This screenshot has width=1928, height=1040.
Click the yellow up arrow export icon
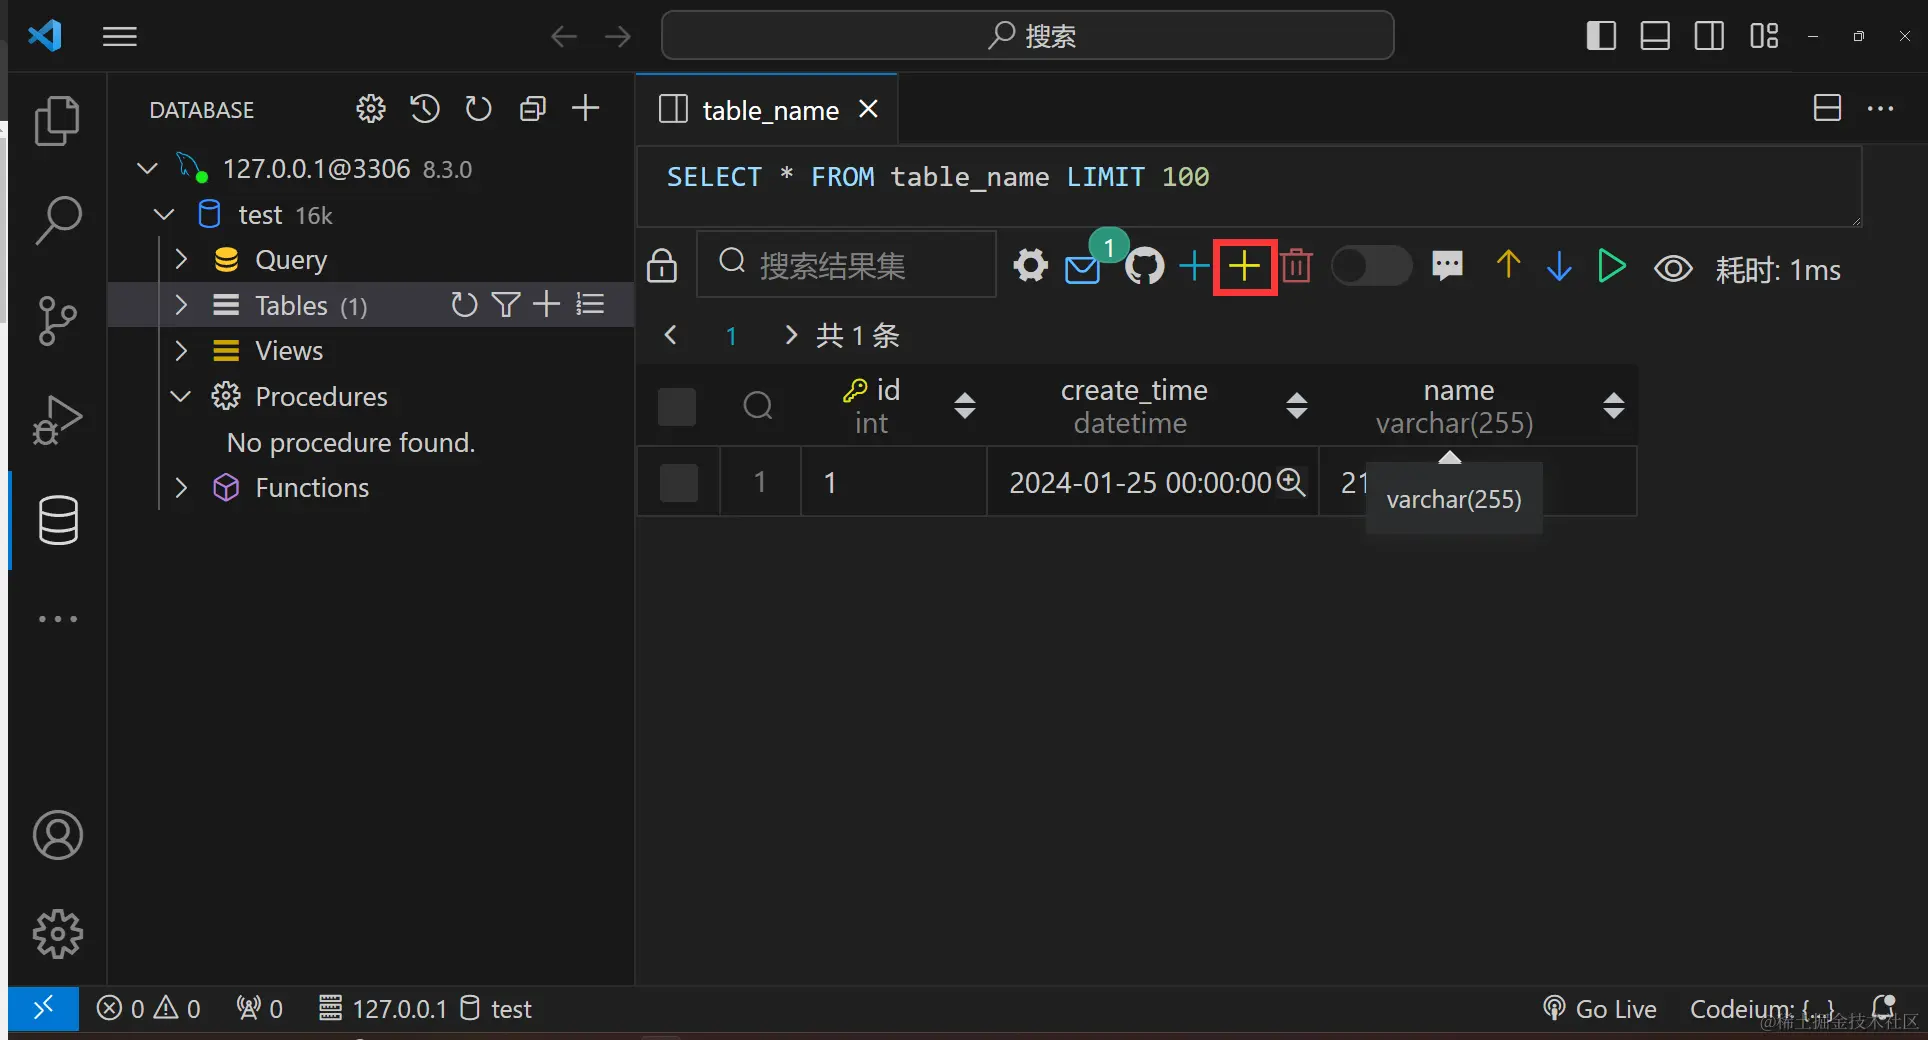pyautogui.click(x=1508, y=266)
